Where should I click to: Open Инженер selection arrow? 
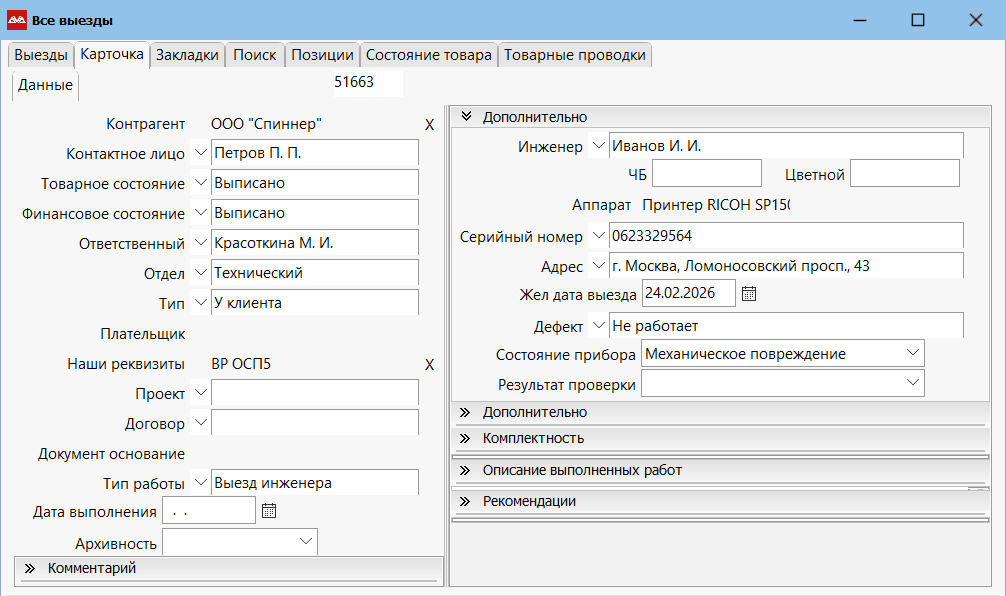tap(598, 146)
